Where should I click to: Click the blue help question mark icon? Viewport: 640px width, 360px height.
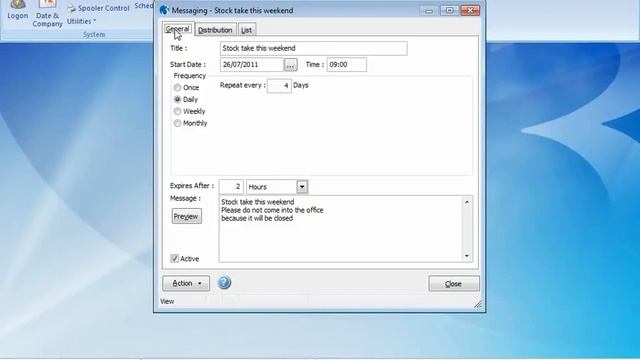click(224, 282)
